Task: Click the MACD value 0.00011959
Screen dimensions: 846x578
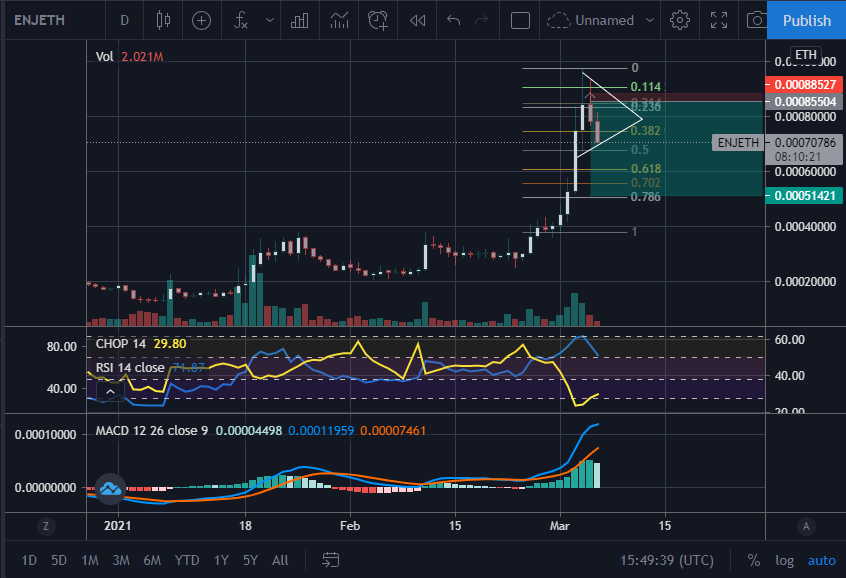Action: click(x=321, y=431)
